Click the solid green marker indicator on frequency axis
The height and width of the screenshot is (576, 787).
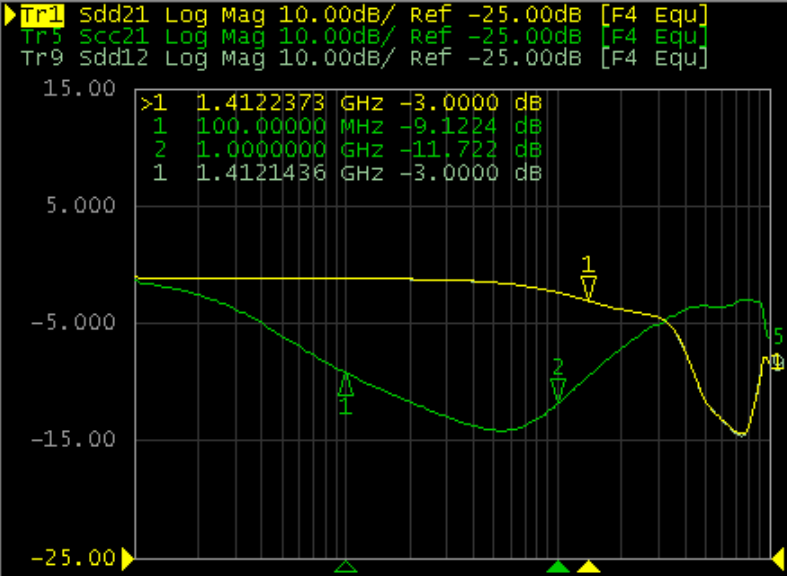[559, 567]
